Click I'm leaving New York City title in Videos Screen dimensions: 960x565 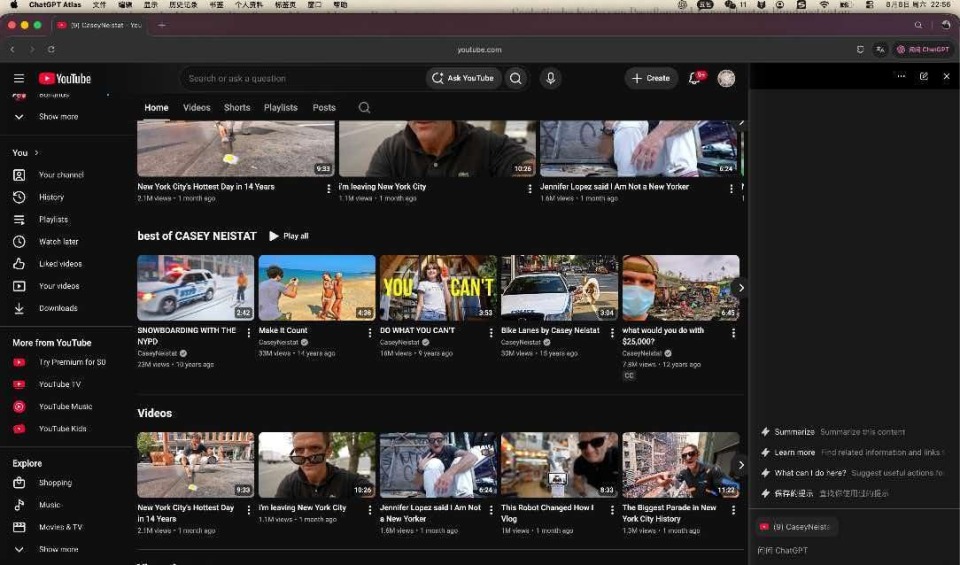pos(302,507)
